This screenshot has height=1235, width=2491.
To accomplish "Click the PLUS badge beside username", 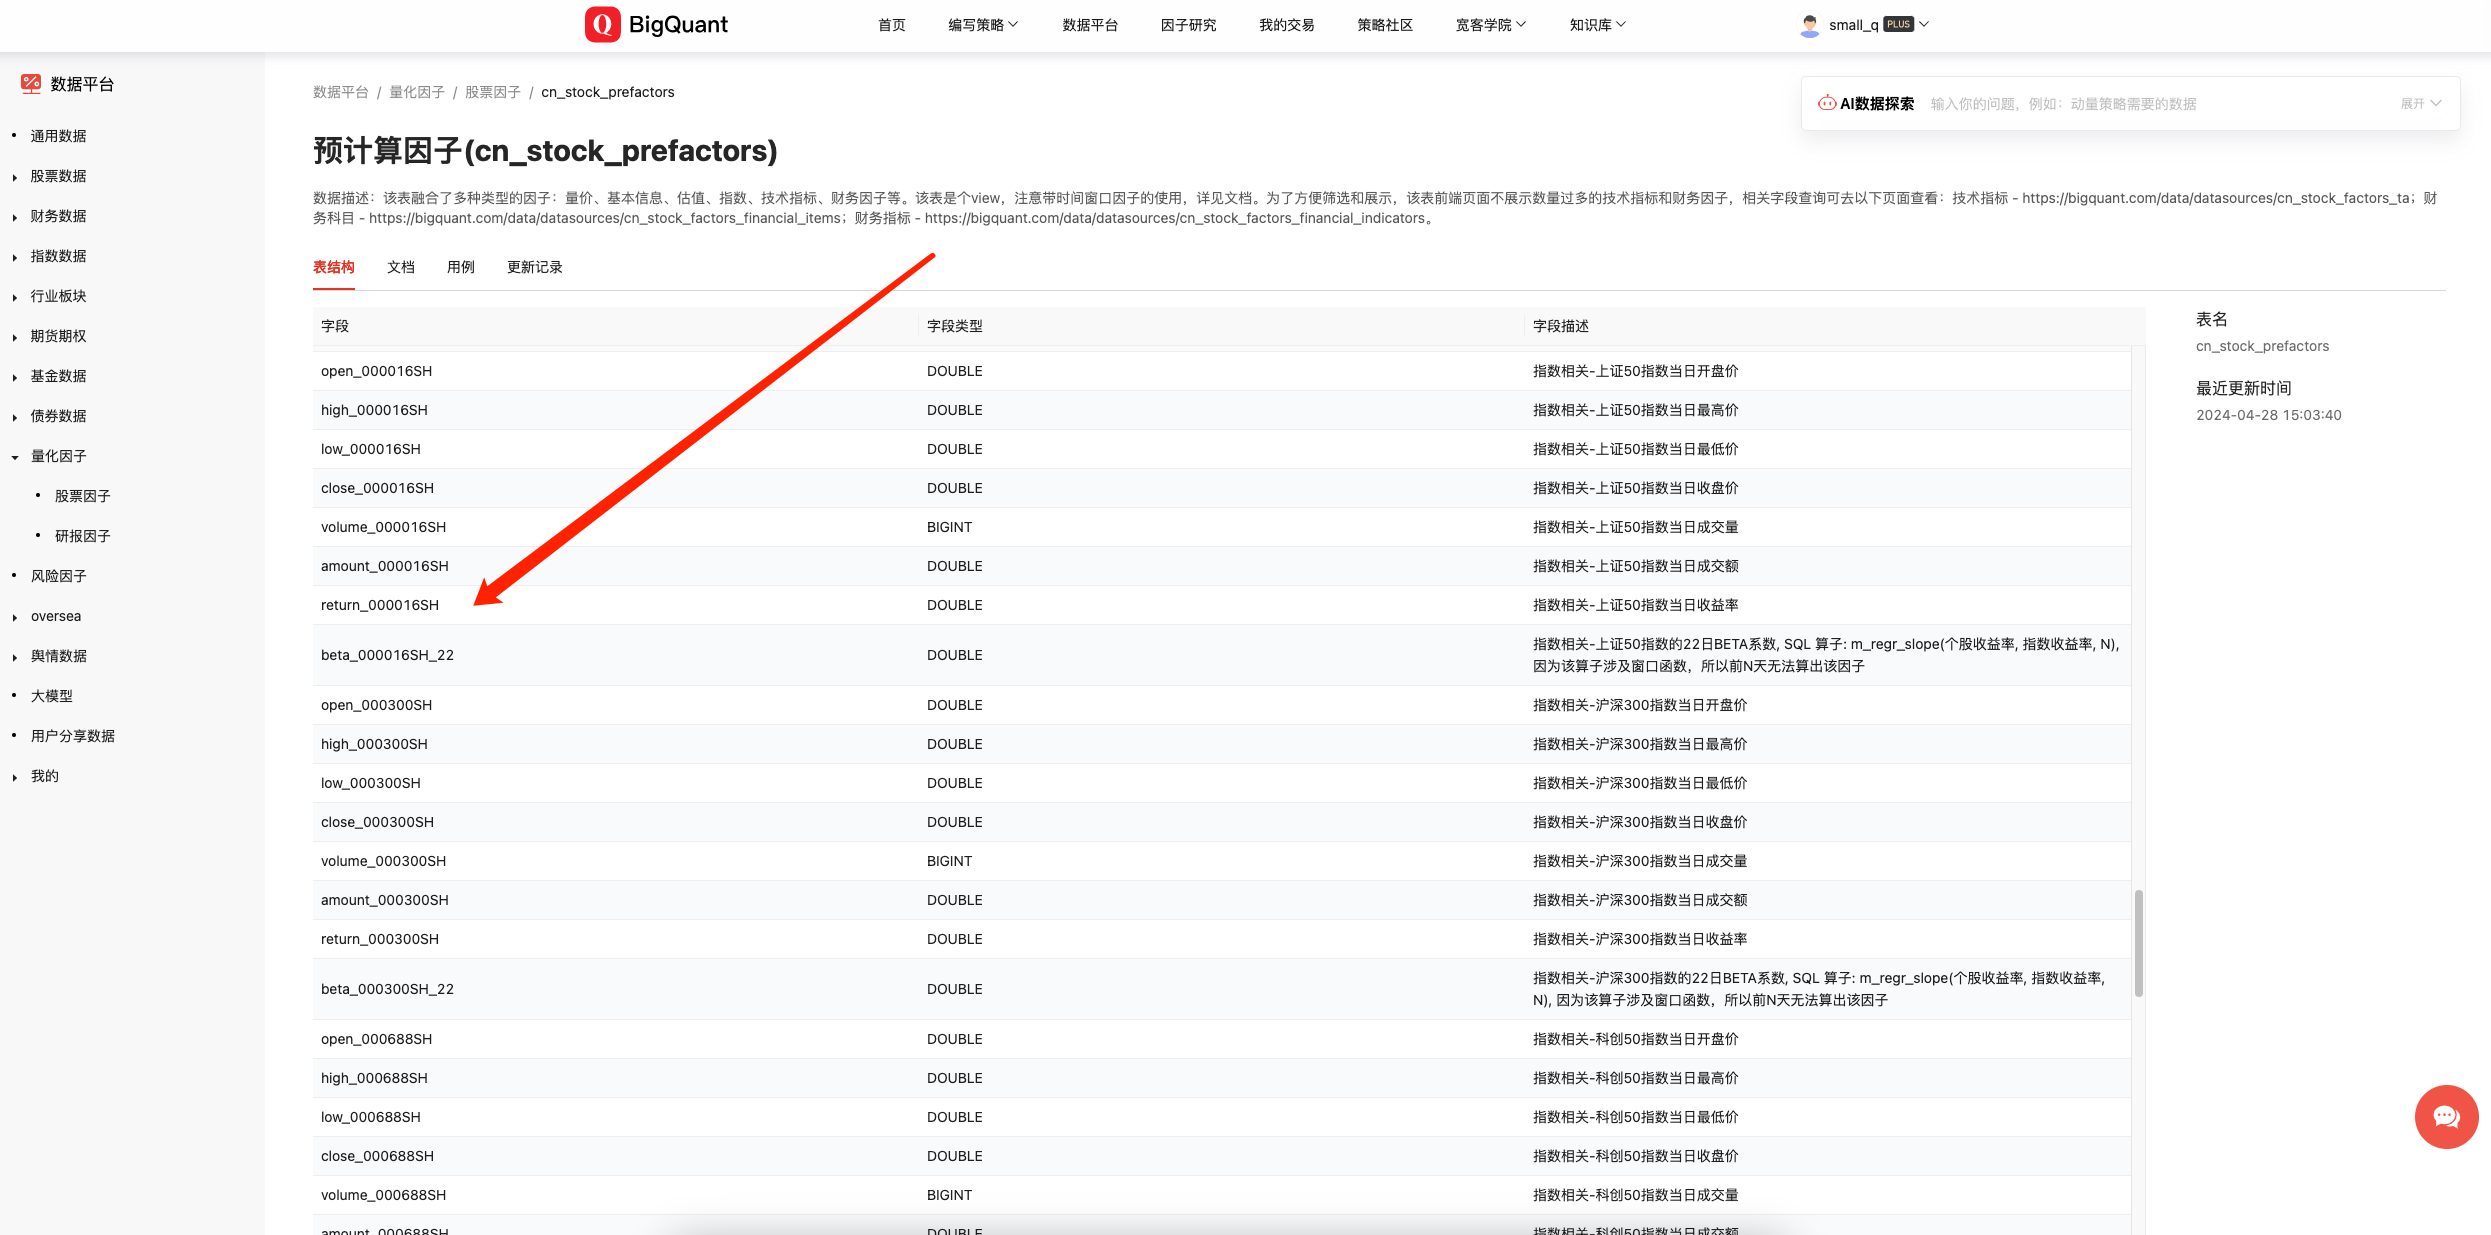I will click(x=1898, y=24).
